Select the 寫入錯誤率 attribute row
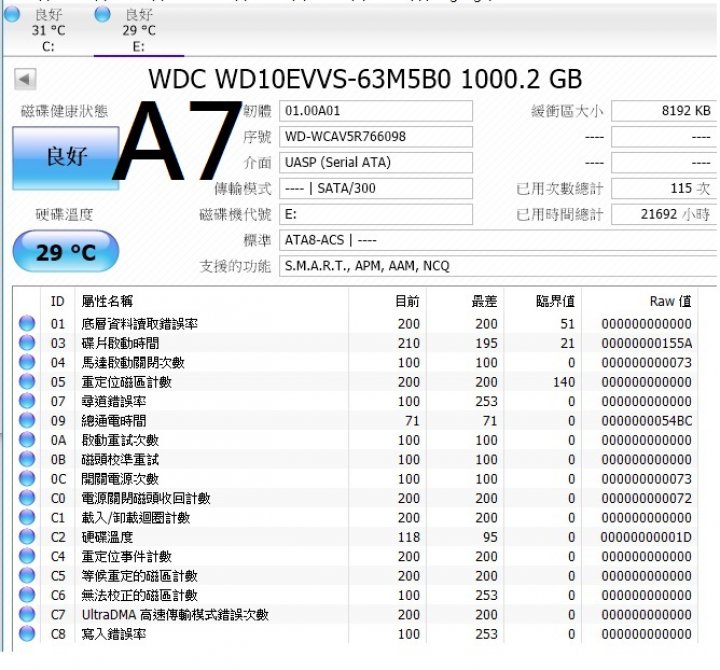The width and height of the screenshot is (720, 670). click(x=355, y=634)
